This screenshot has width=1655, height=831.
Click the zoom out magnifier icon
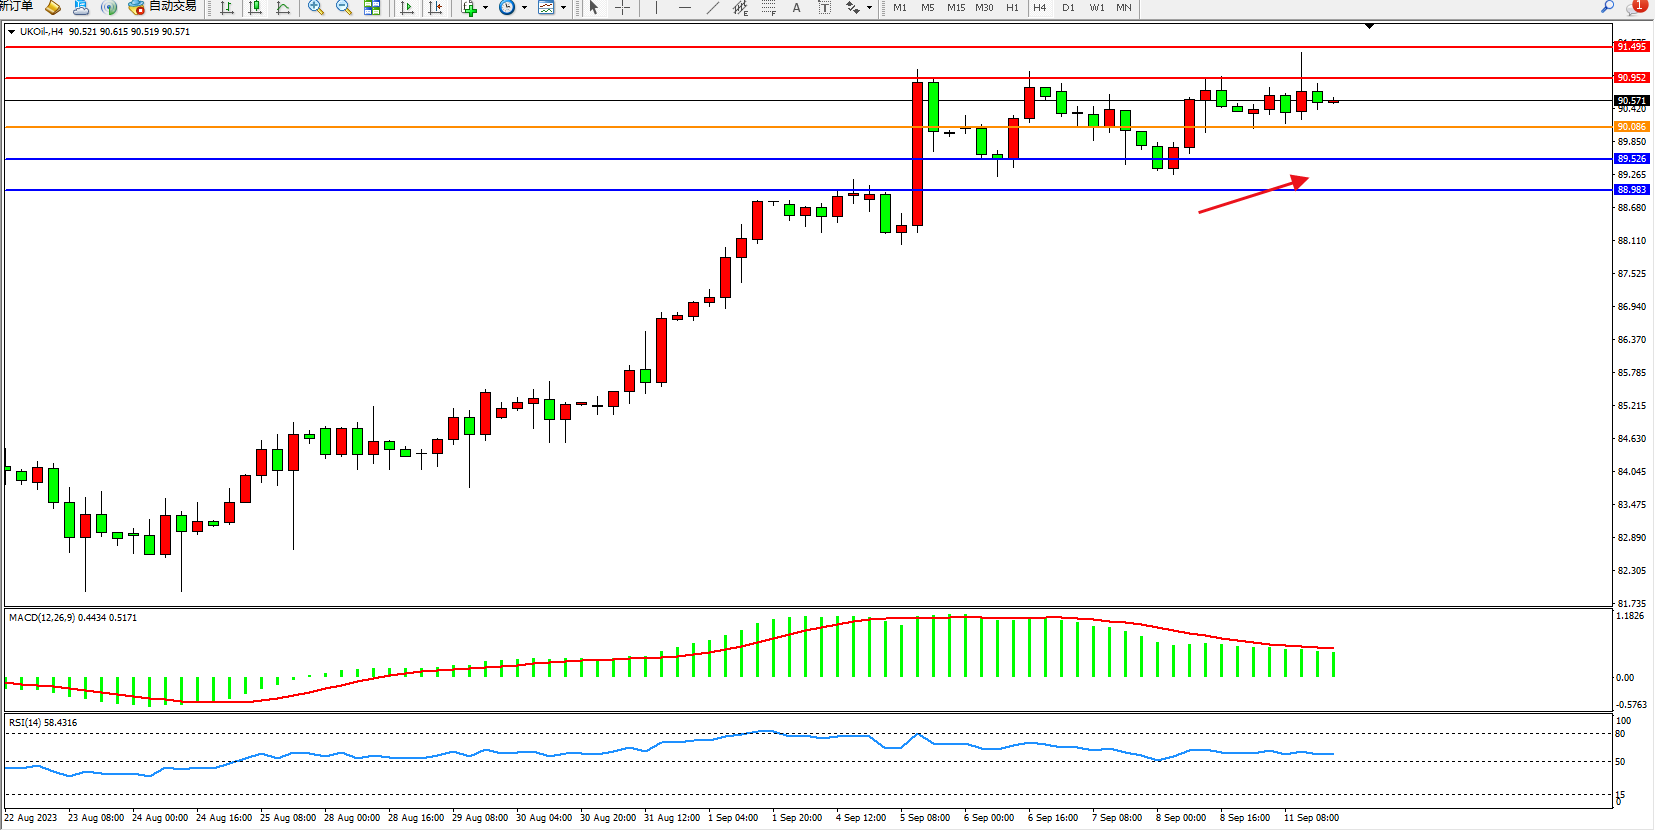pyautogui.click(x=344, y=8)
